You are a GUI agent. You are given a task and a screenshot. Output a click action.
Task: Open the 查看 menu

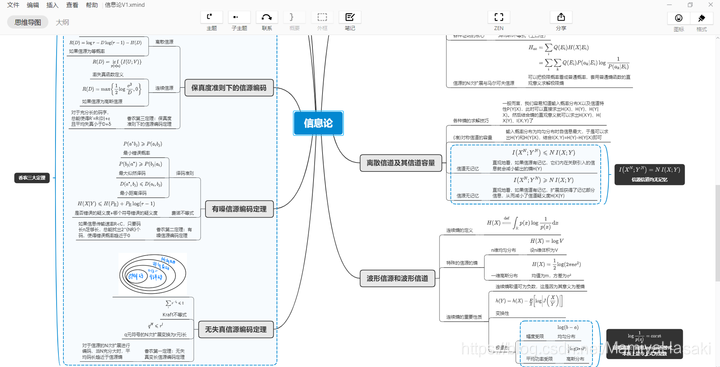point(72,5)
